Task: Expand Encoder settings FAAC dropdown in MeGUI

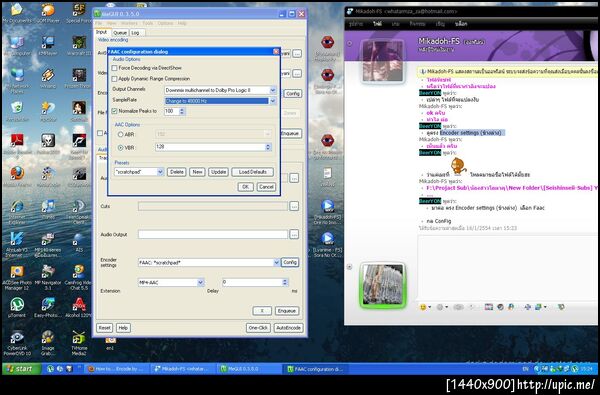Action: pyautogui.click(x=276, y=263)
